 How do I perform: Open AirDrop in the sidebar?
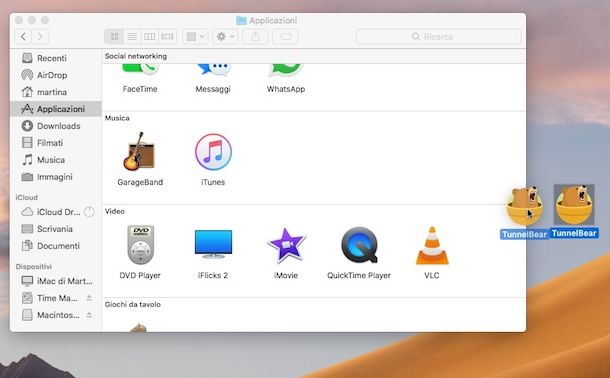pyautogui.click(x=56, y=75)
